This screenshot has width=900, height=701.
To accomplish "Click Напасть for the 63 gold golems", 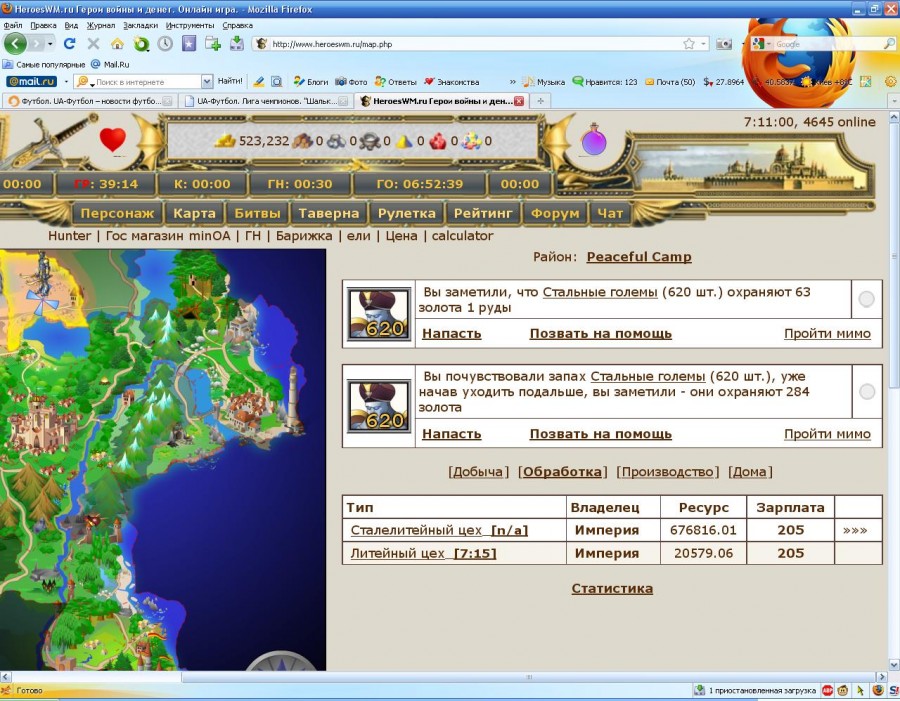I will [452, 334].
